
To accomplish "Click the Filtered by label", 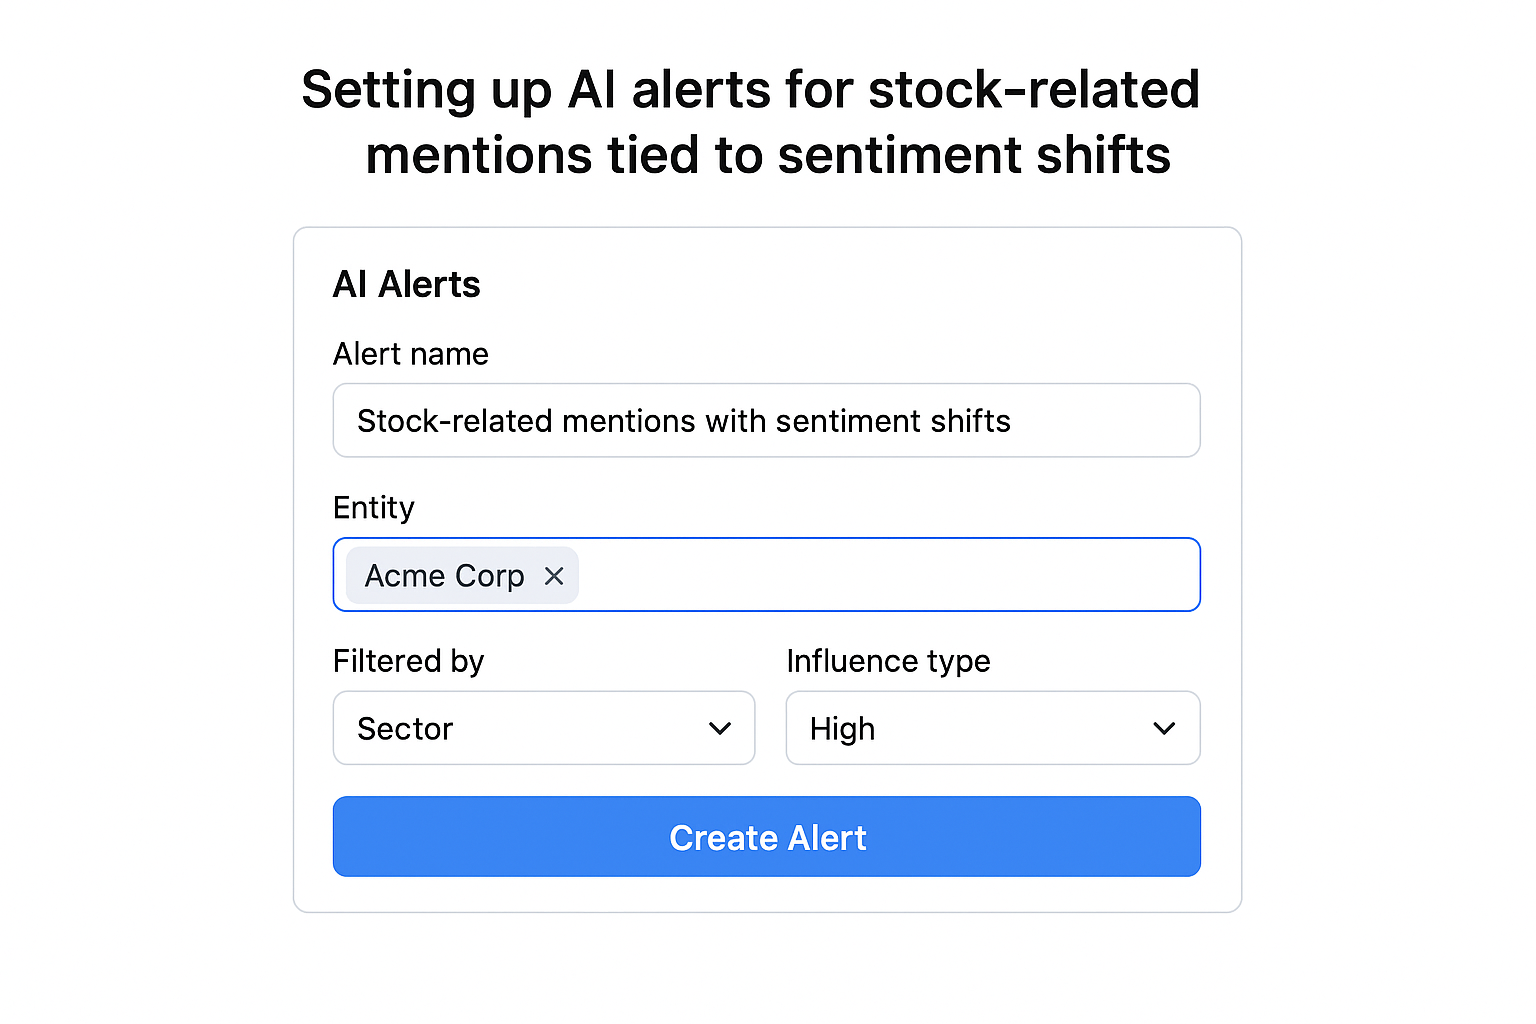I will tap(408, 661).
